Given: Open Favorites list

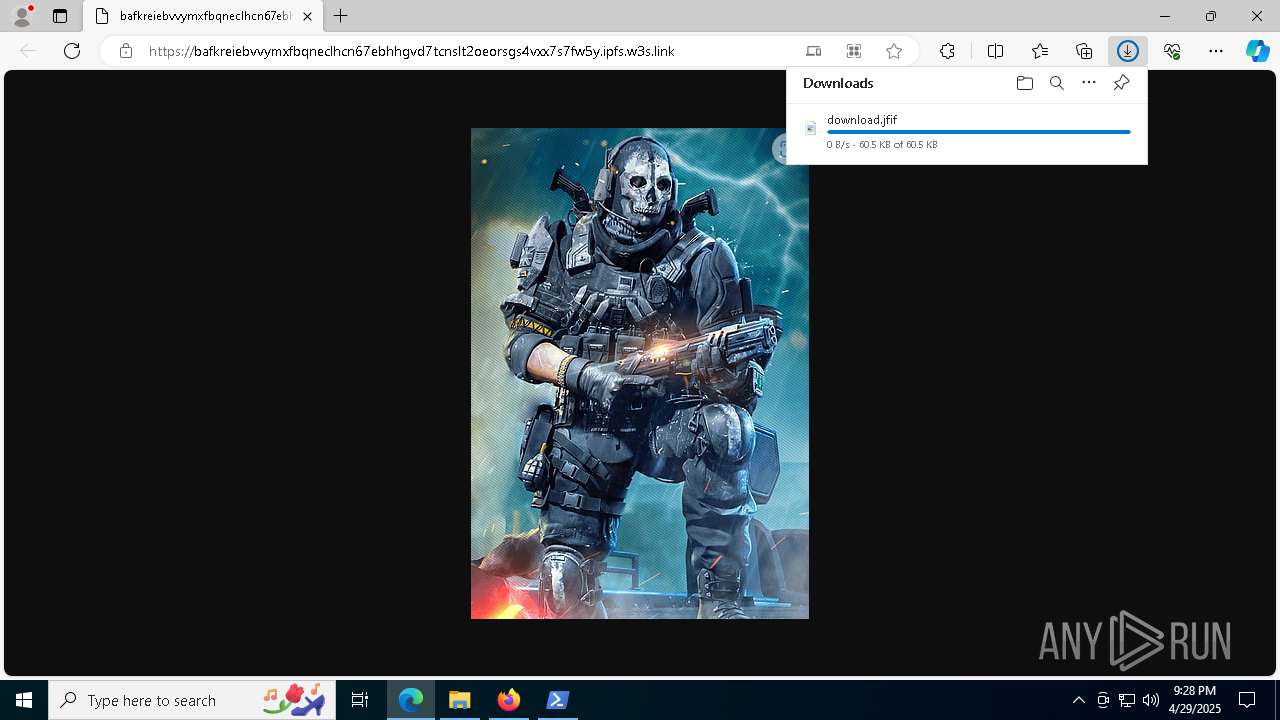Looking at the screenshot, I should [x=1040, y=51].
